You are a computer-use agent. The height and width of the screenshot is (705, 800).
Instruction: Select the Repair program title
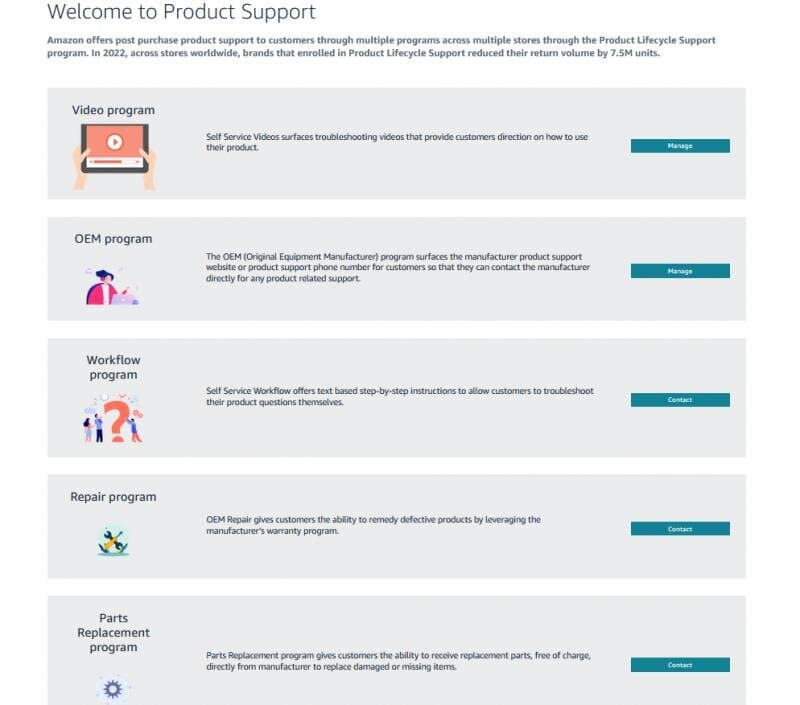coord(113,496)
